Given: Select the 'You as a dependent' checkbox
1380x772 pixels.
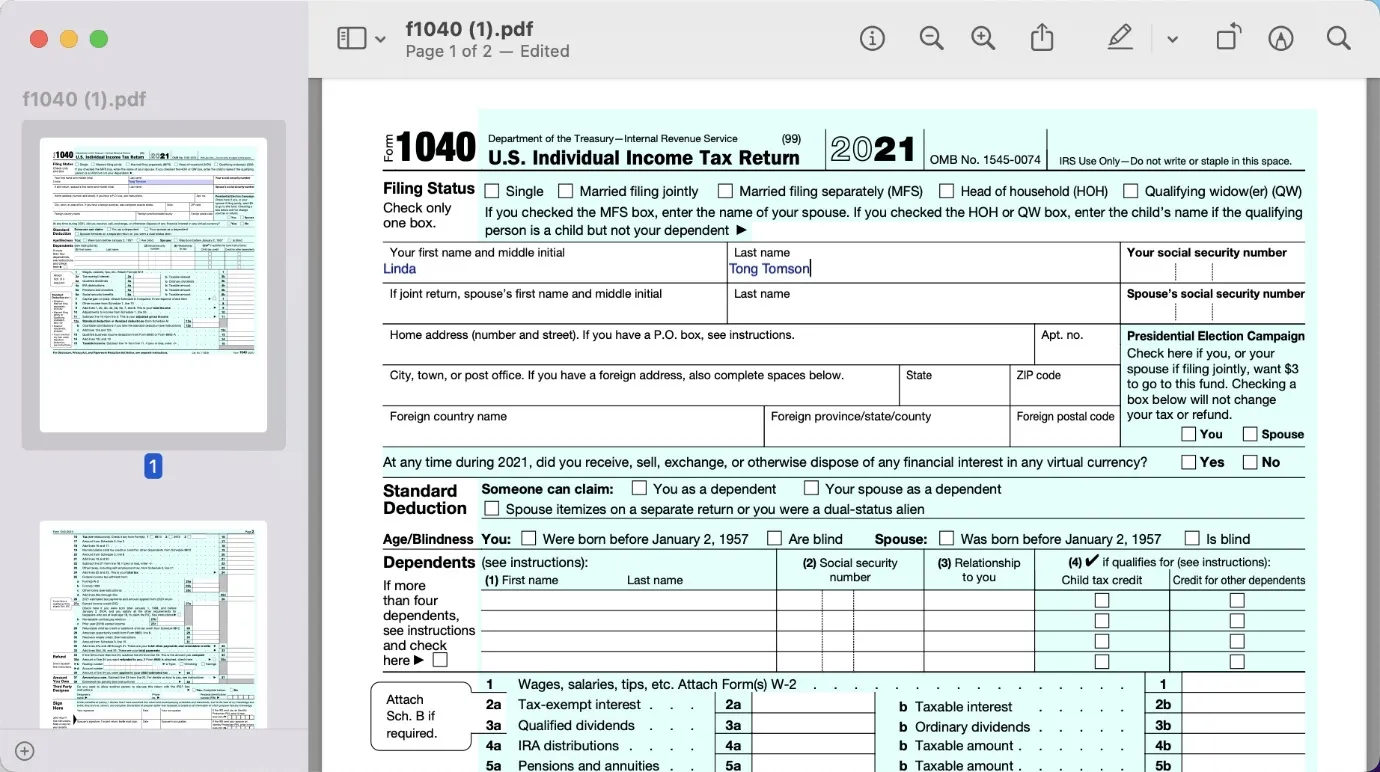Looking at the screenshot, I should (637, 488).
